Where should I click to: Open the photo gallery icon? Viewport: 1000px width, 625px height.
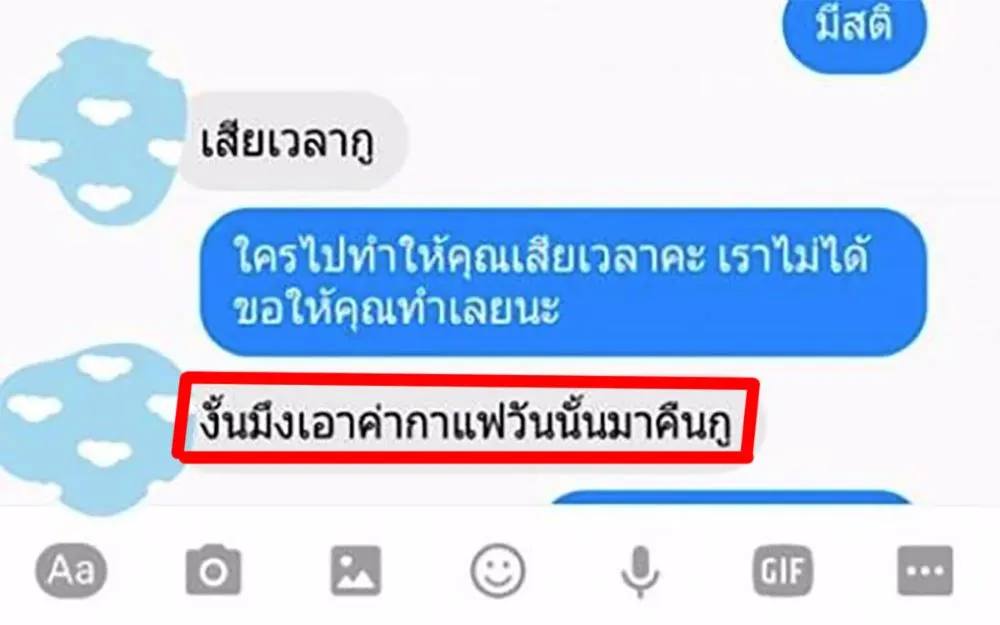(356, 570)
